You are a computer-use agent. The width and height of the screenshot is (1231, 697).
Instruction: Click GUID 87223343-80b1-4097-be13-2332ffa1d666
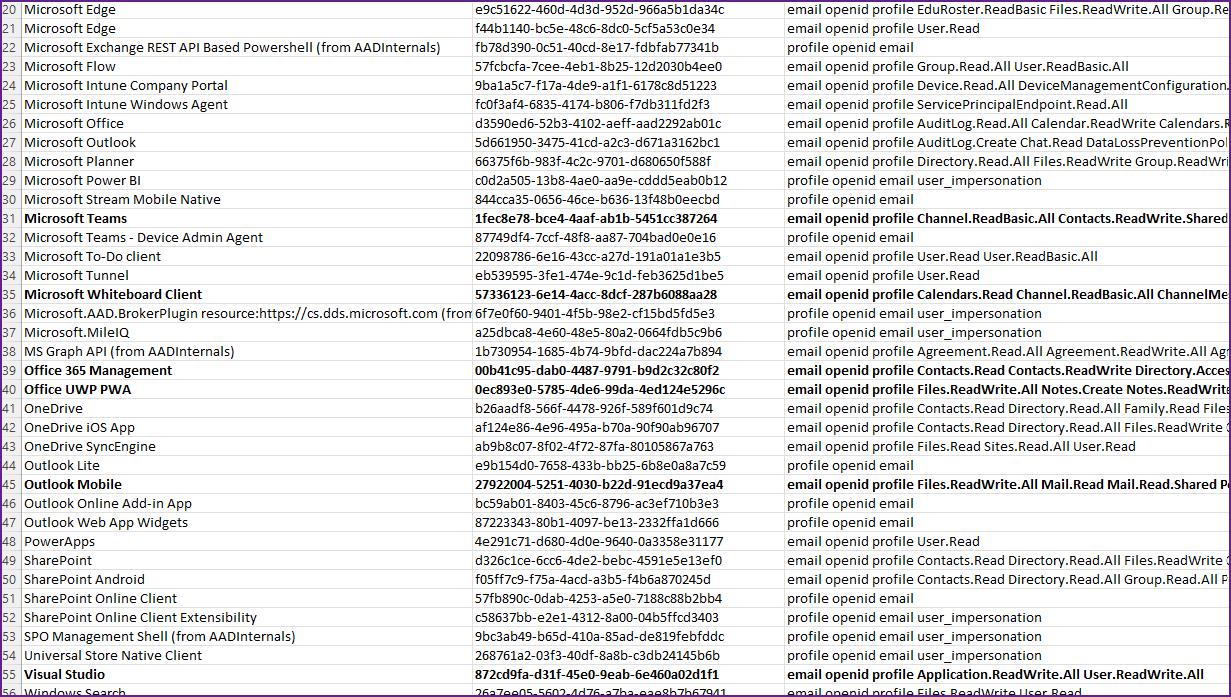click(x=628, y=523)
